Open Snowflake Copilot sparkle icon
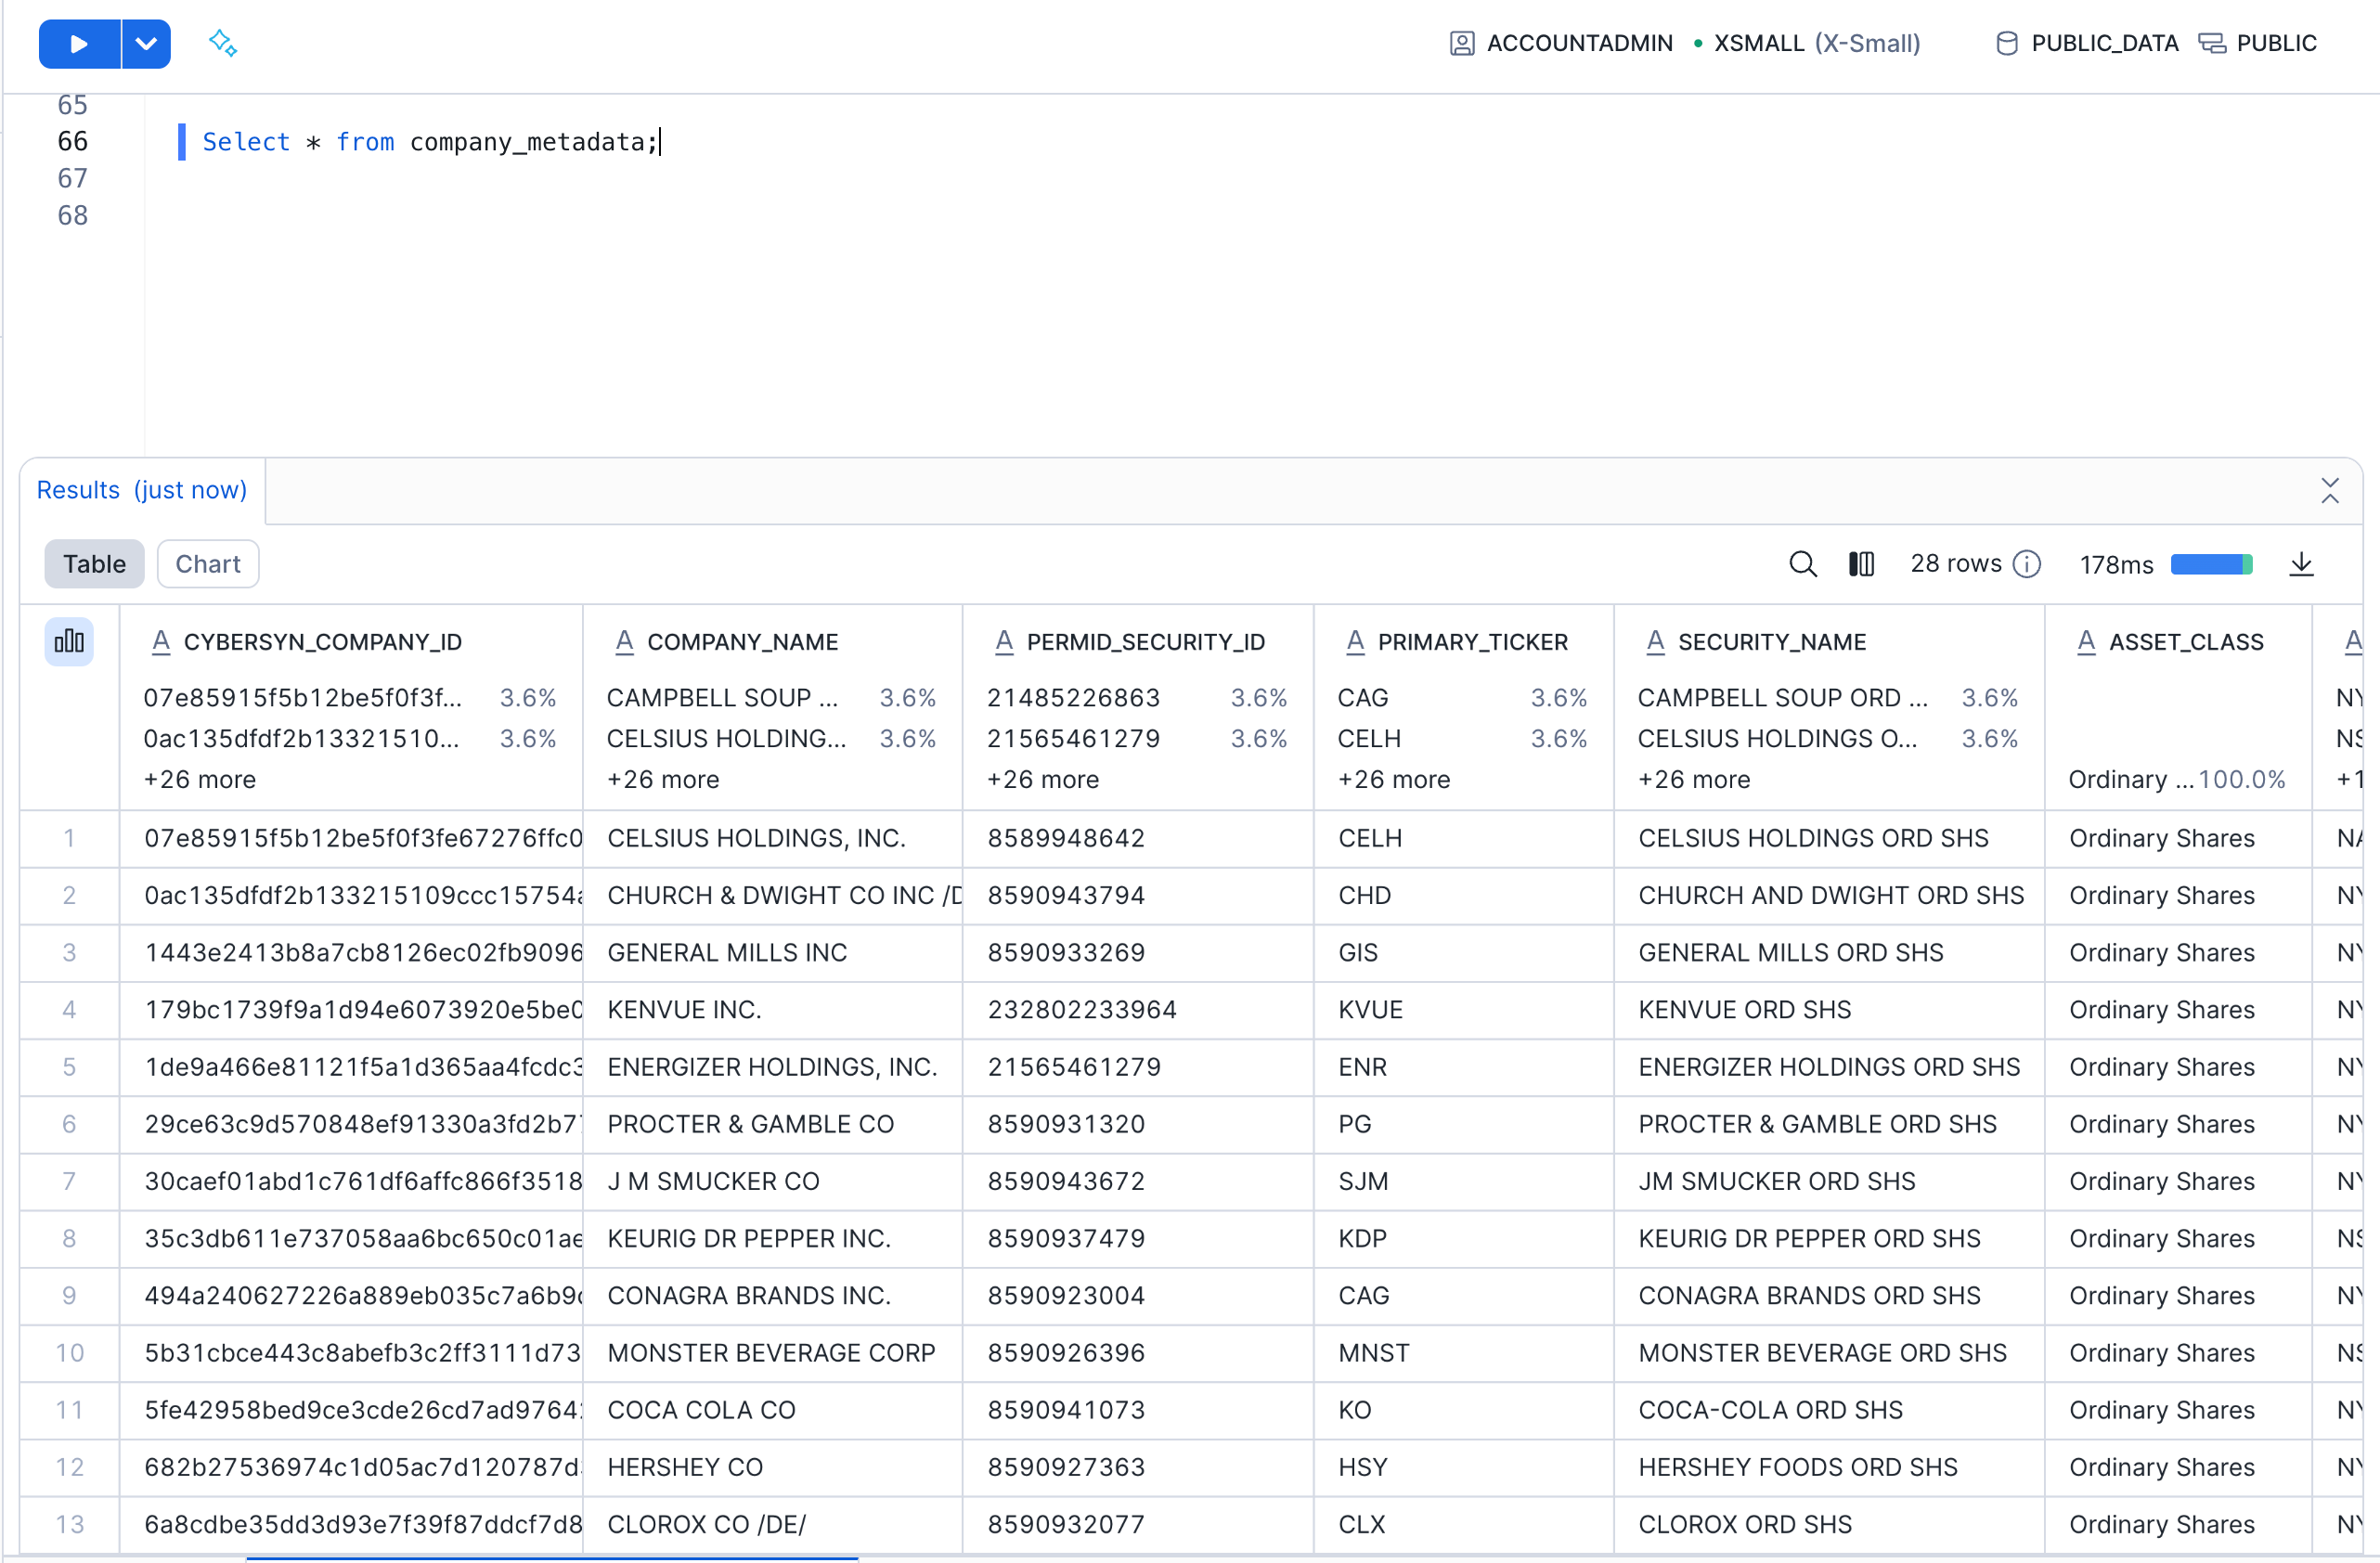This screenshot has width=2380, height=1563. click(x=223, y=43)
